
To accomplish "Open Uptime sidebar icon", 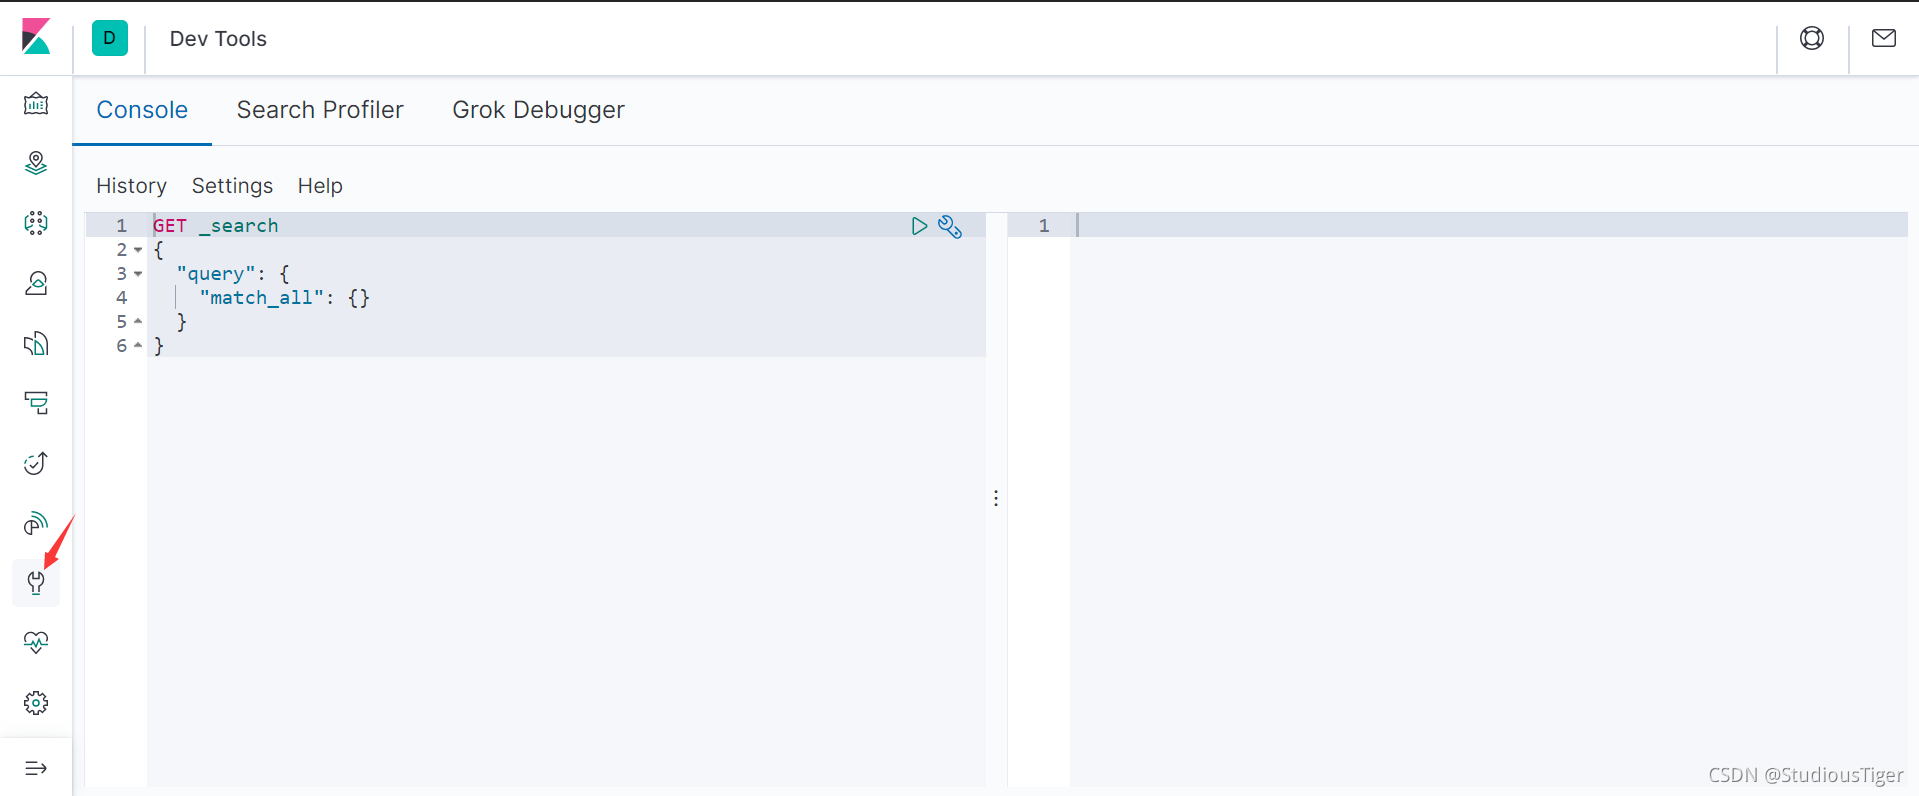I will [36, 463].
